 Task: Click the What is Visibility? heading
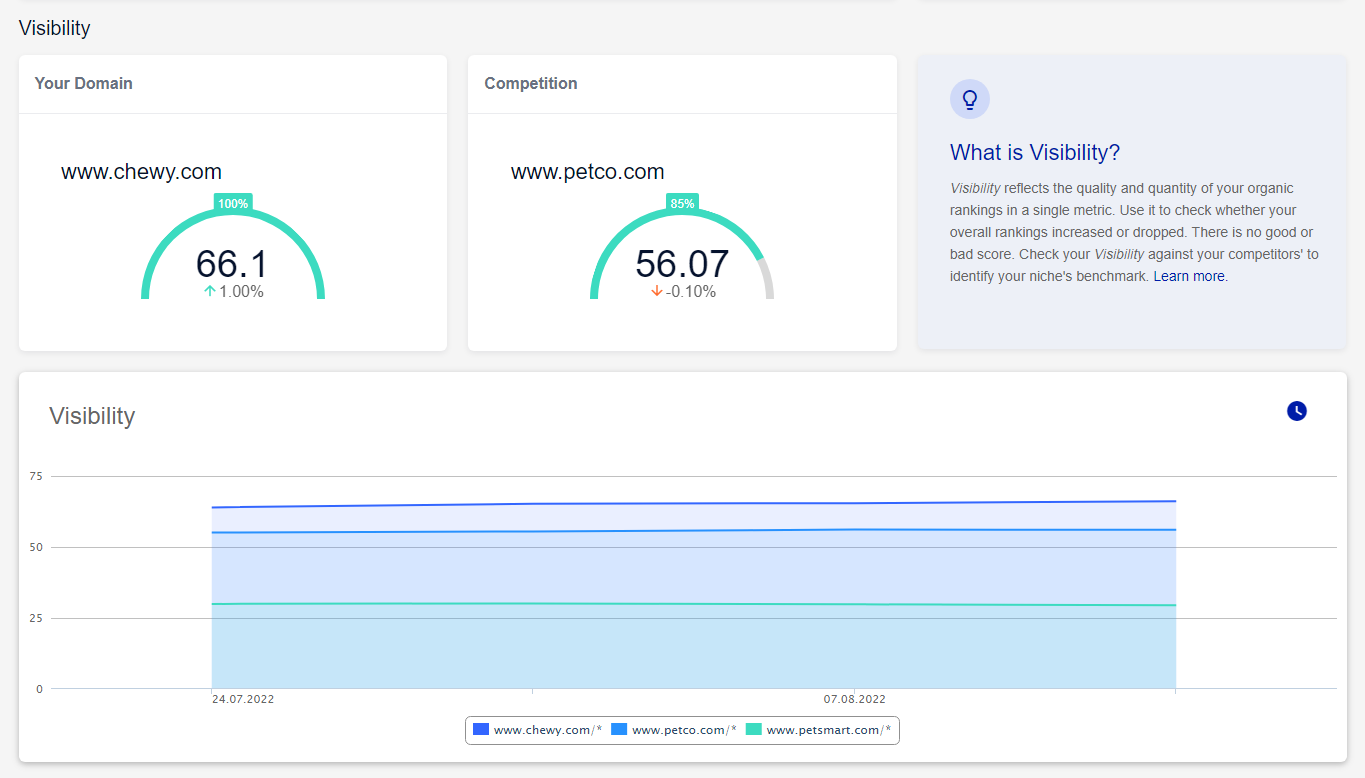coord(1035,153)
